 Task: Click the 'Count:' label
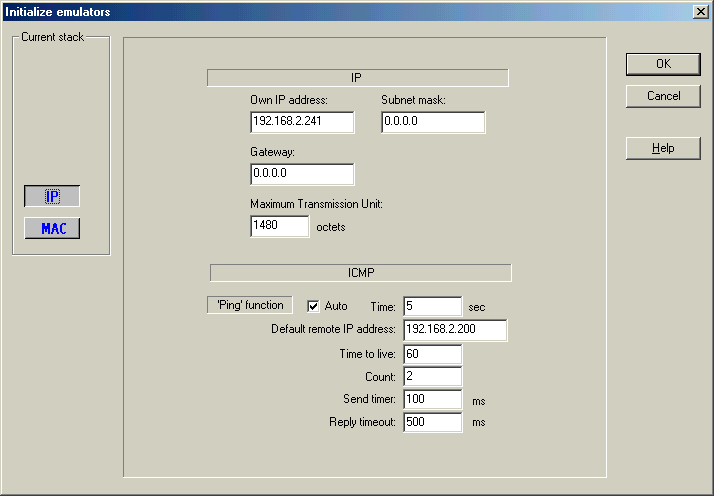pos(380,377)
